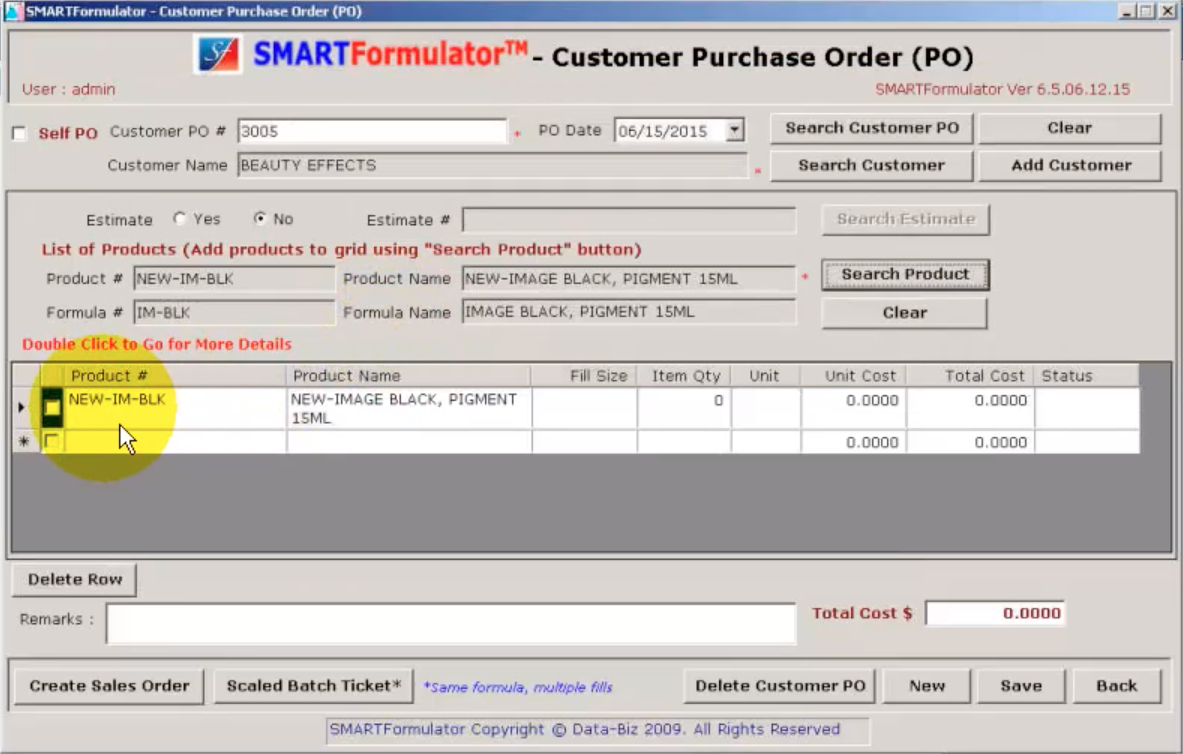Click the New button
The image size is (1183, 754).
(x=926, y=686)
